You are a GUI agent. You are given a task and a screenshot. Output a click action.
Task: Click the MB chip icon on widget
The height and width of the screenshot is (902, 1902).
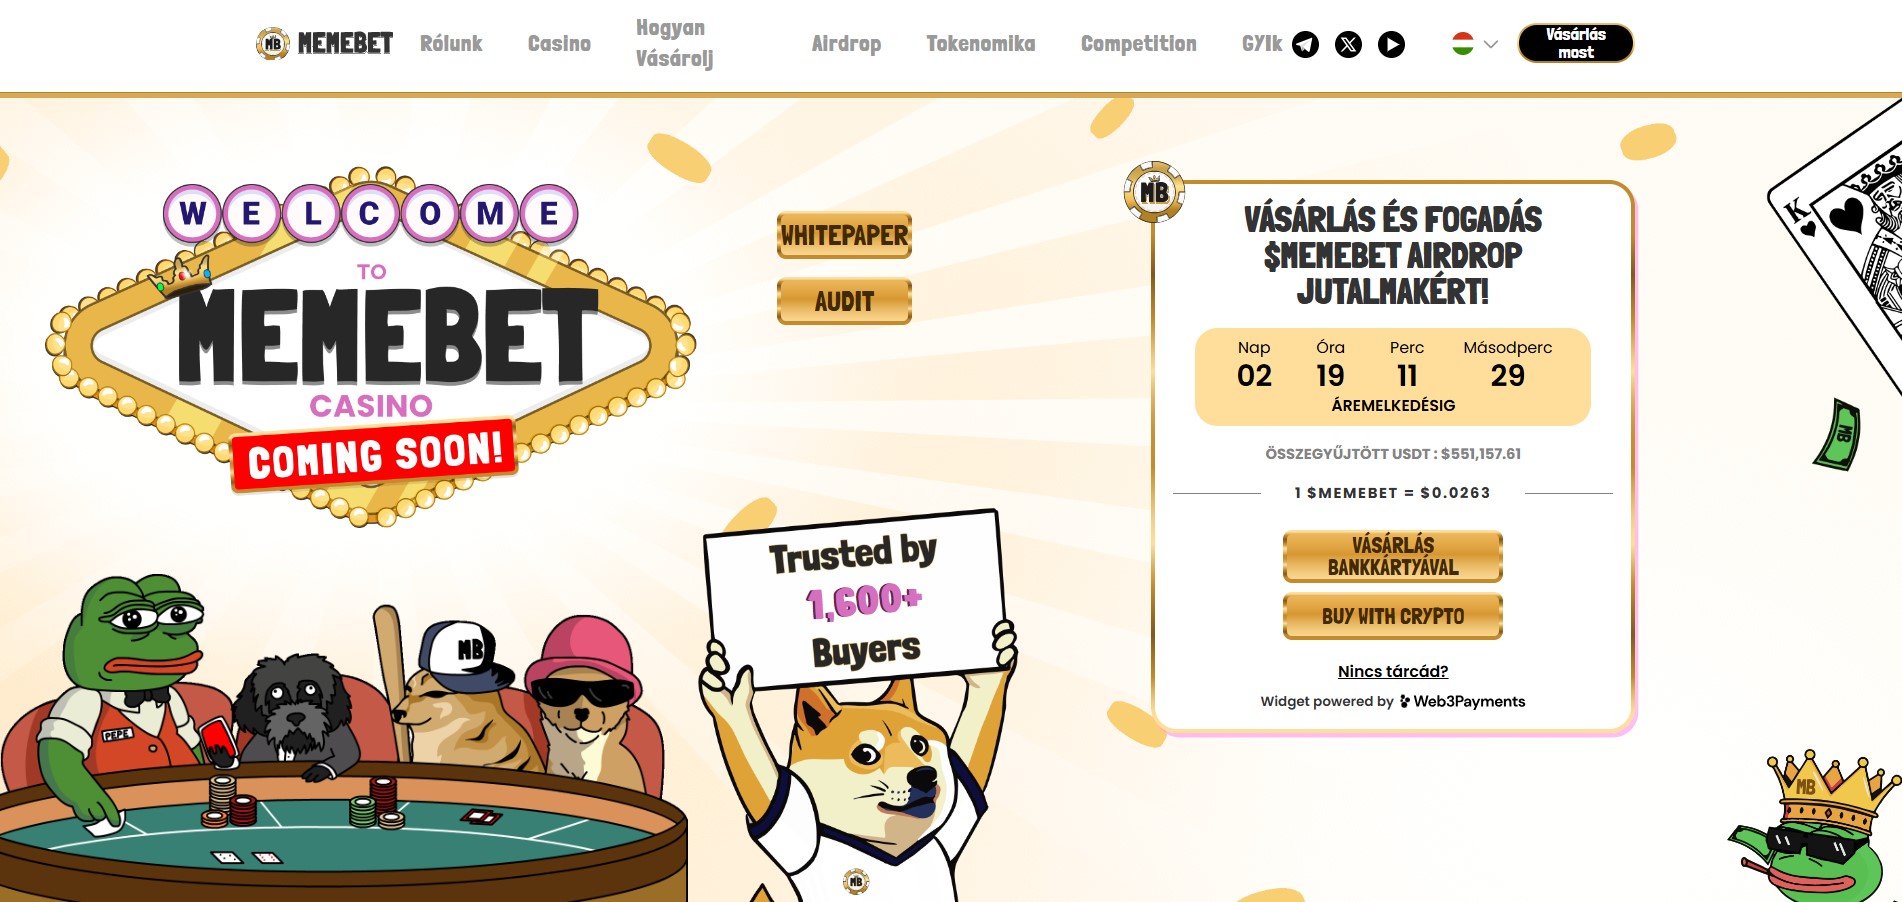(1154, 191)
